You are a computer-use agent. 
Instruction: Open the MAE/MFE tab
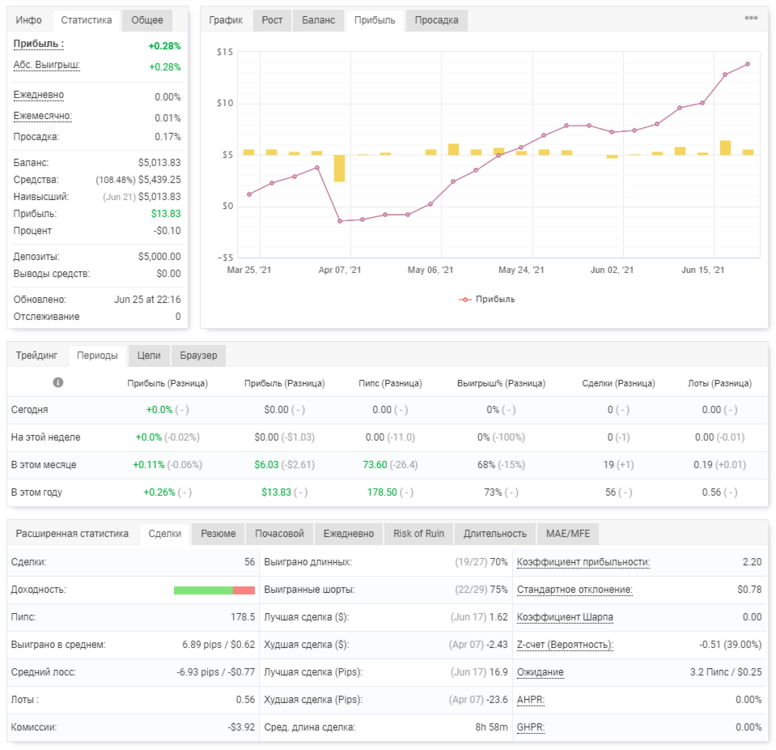tap(568, 534)
